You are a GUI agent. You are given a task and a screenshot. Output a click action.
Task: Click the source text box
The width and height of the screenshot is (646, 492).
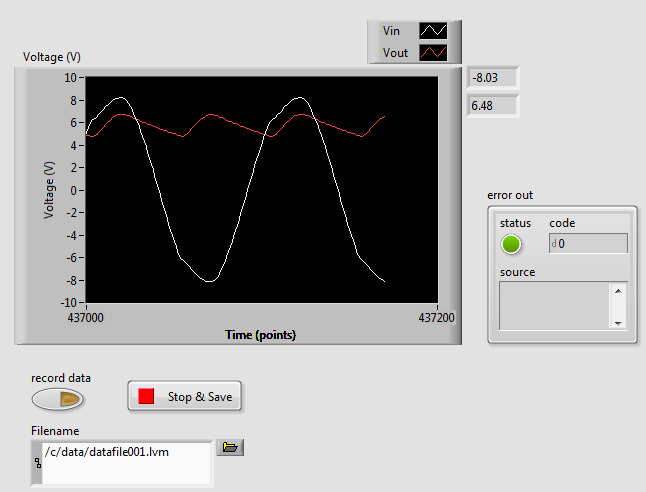point(554,305)
